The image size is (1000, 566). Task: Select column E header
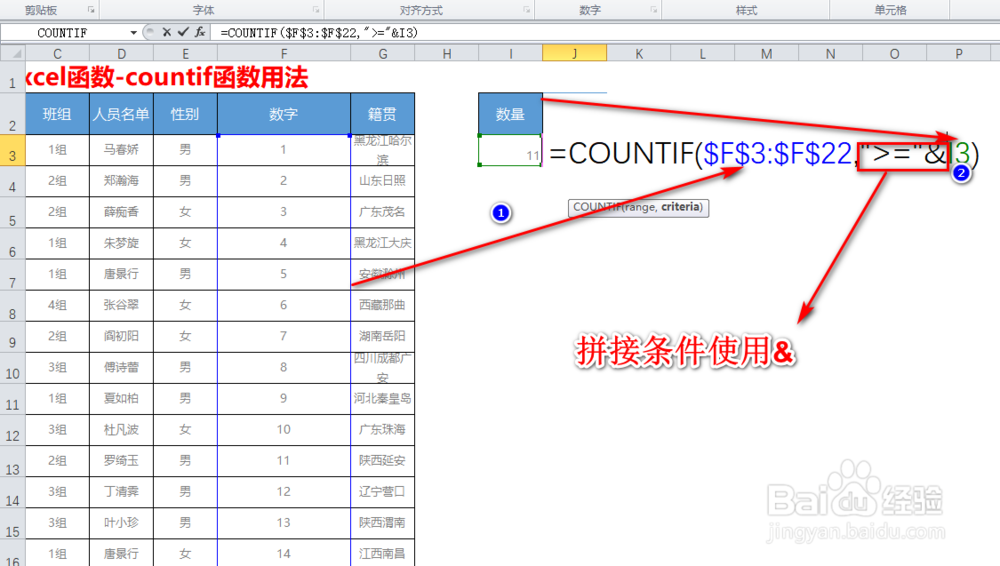point(185,54)
